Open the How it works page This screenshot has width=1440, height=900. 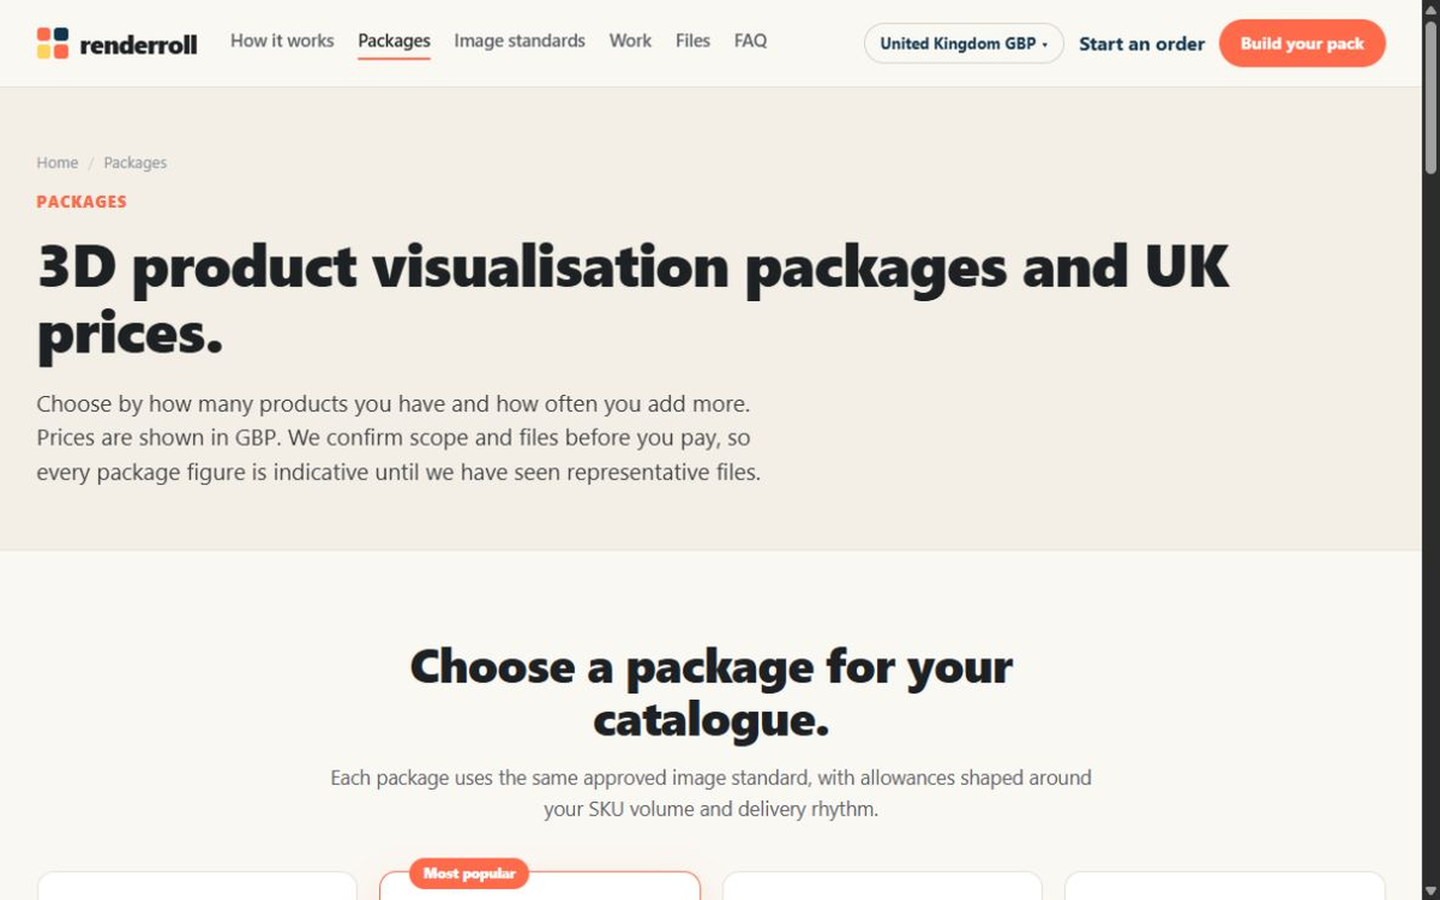pyautogui.click(x=282, y=41)
